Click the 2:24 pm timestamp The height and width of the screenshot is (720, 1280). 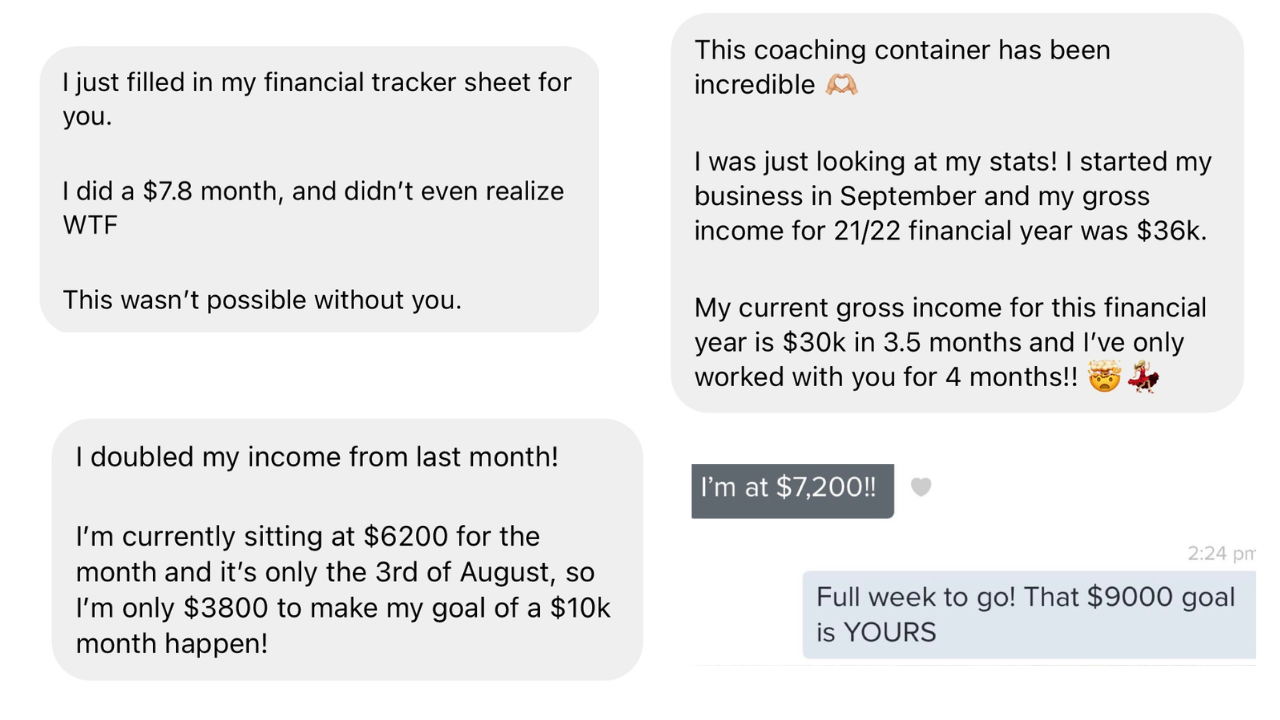point(1220,553)
